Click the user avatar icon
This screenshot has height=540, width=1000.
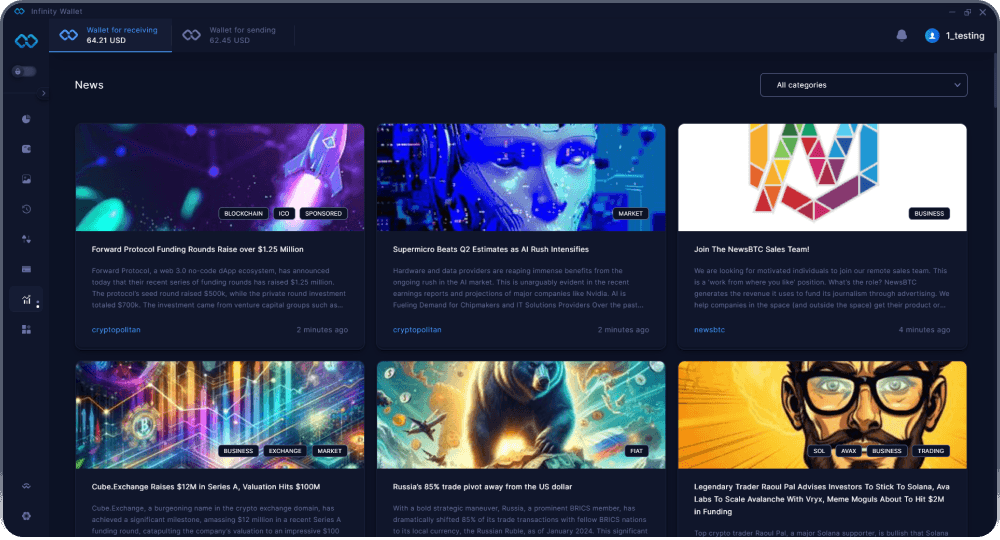point(932,36)
